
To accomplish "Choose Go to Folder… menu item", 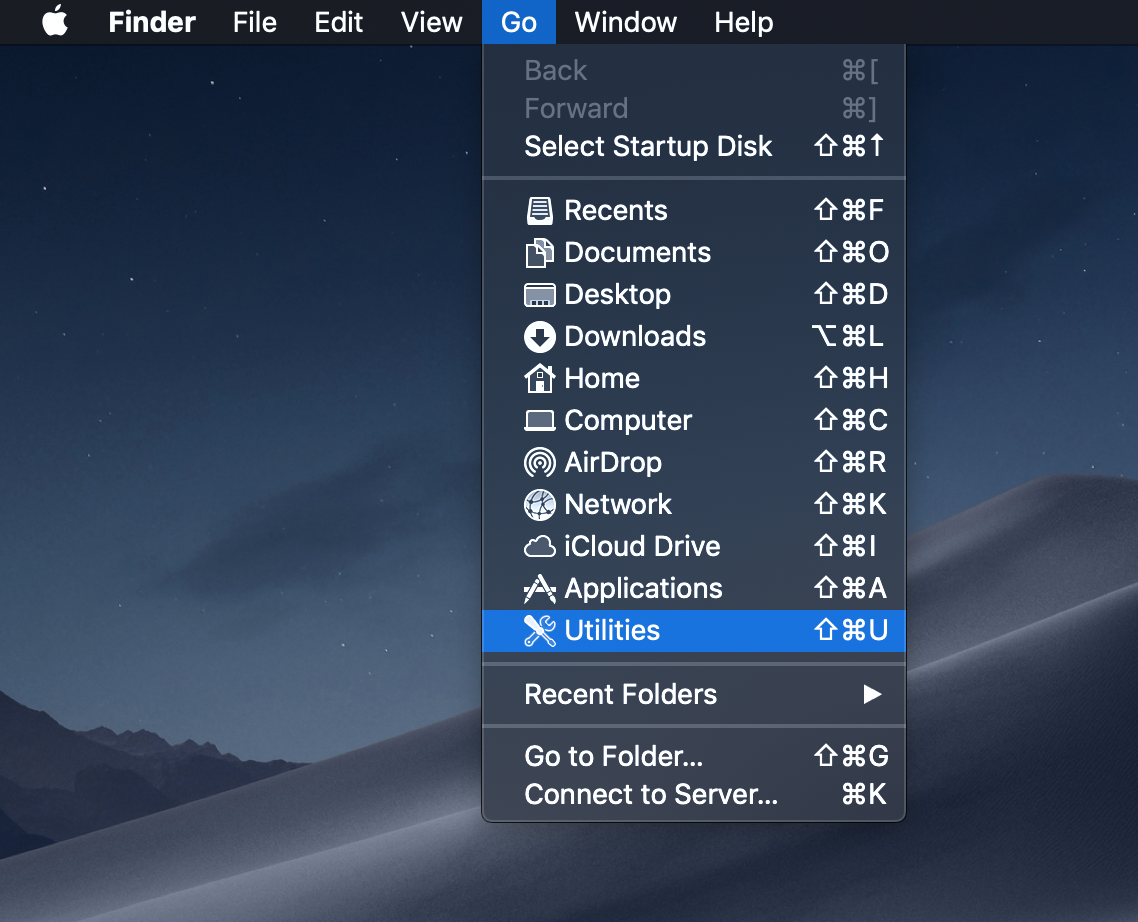I will [613, 757].
